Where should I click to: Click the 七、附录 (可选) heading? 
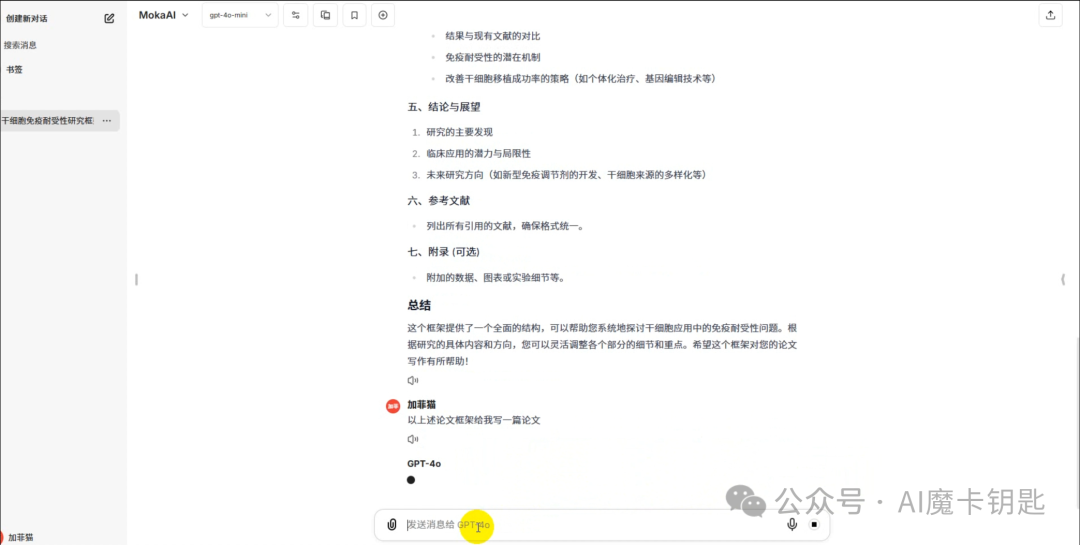(443, 252)
